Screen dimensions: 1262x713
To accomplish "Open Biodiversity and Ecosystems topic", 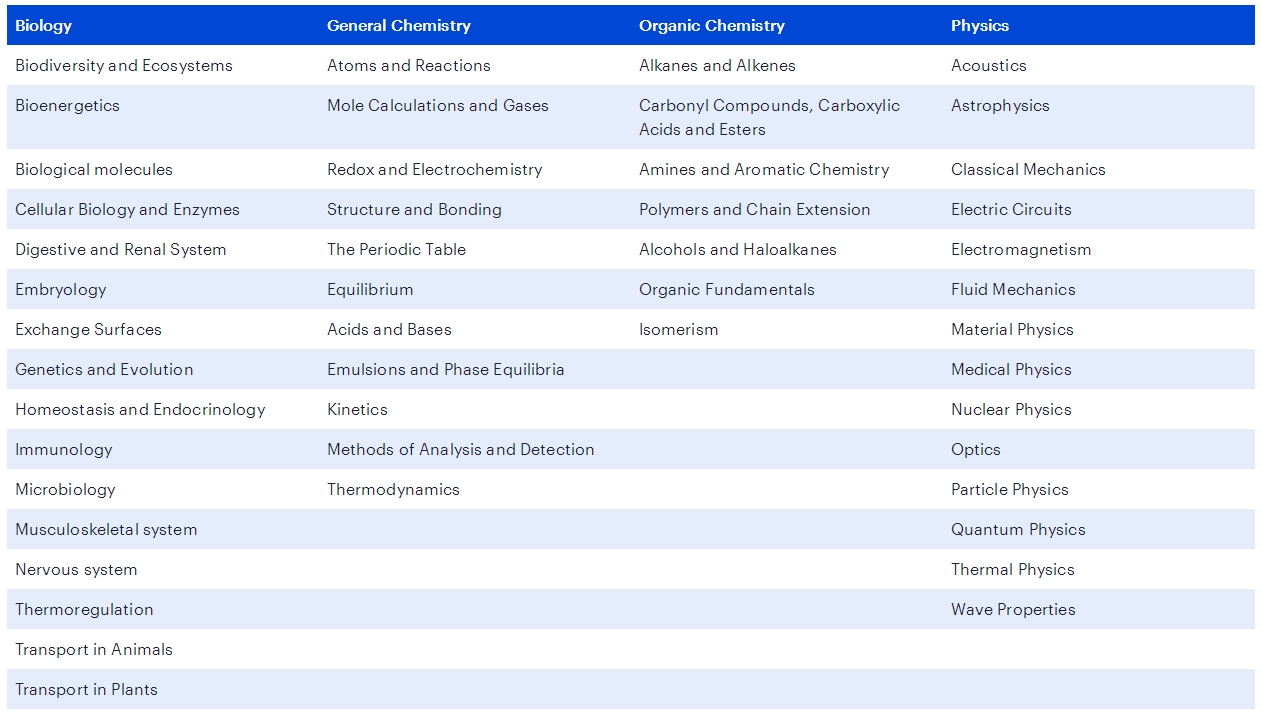I will 123,66.
